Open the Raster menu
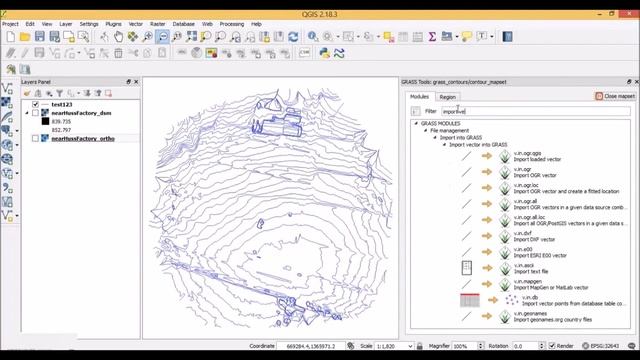Viewport: 640px width, 360px height. click(x=158, y=24)
